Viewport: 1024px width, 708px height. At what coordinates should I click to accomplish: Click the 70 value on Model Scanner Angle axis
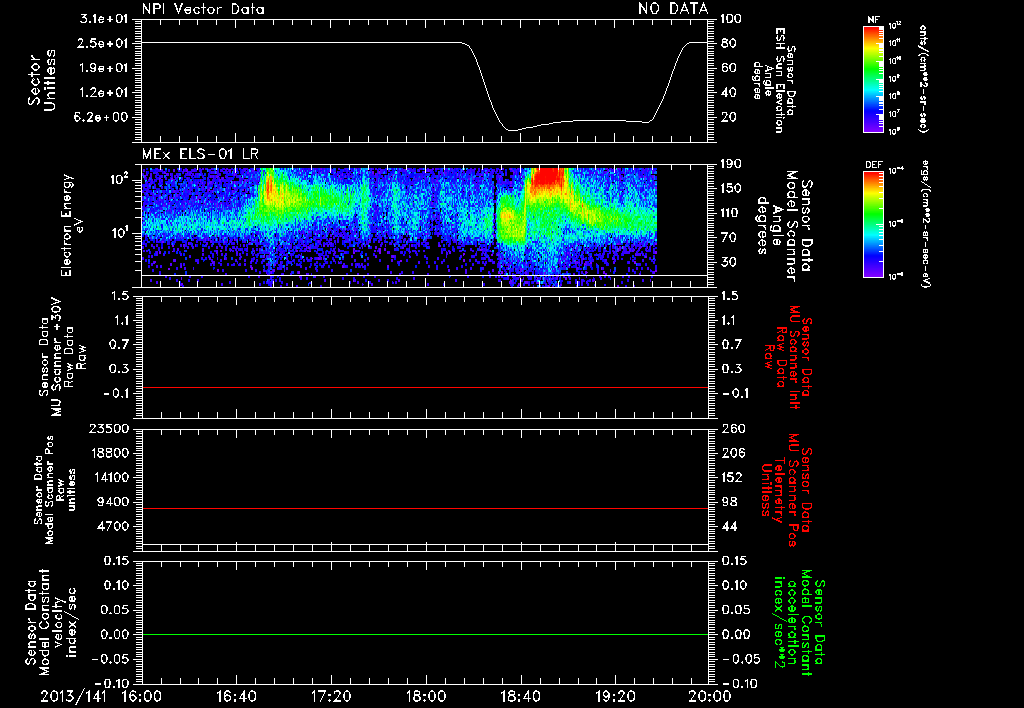728,238
